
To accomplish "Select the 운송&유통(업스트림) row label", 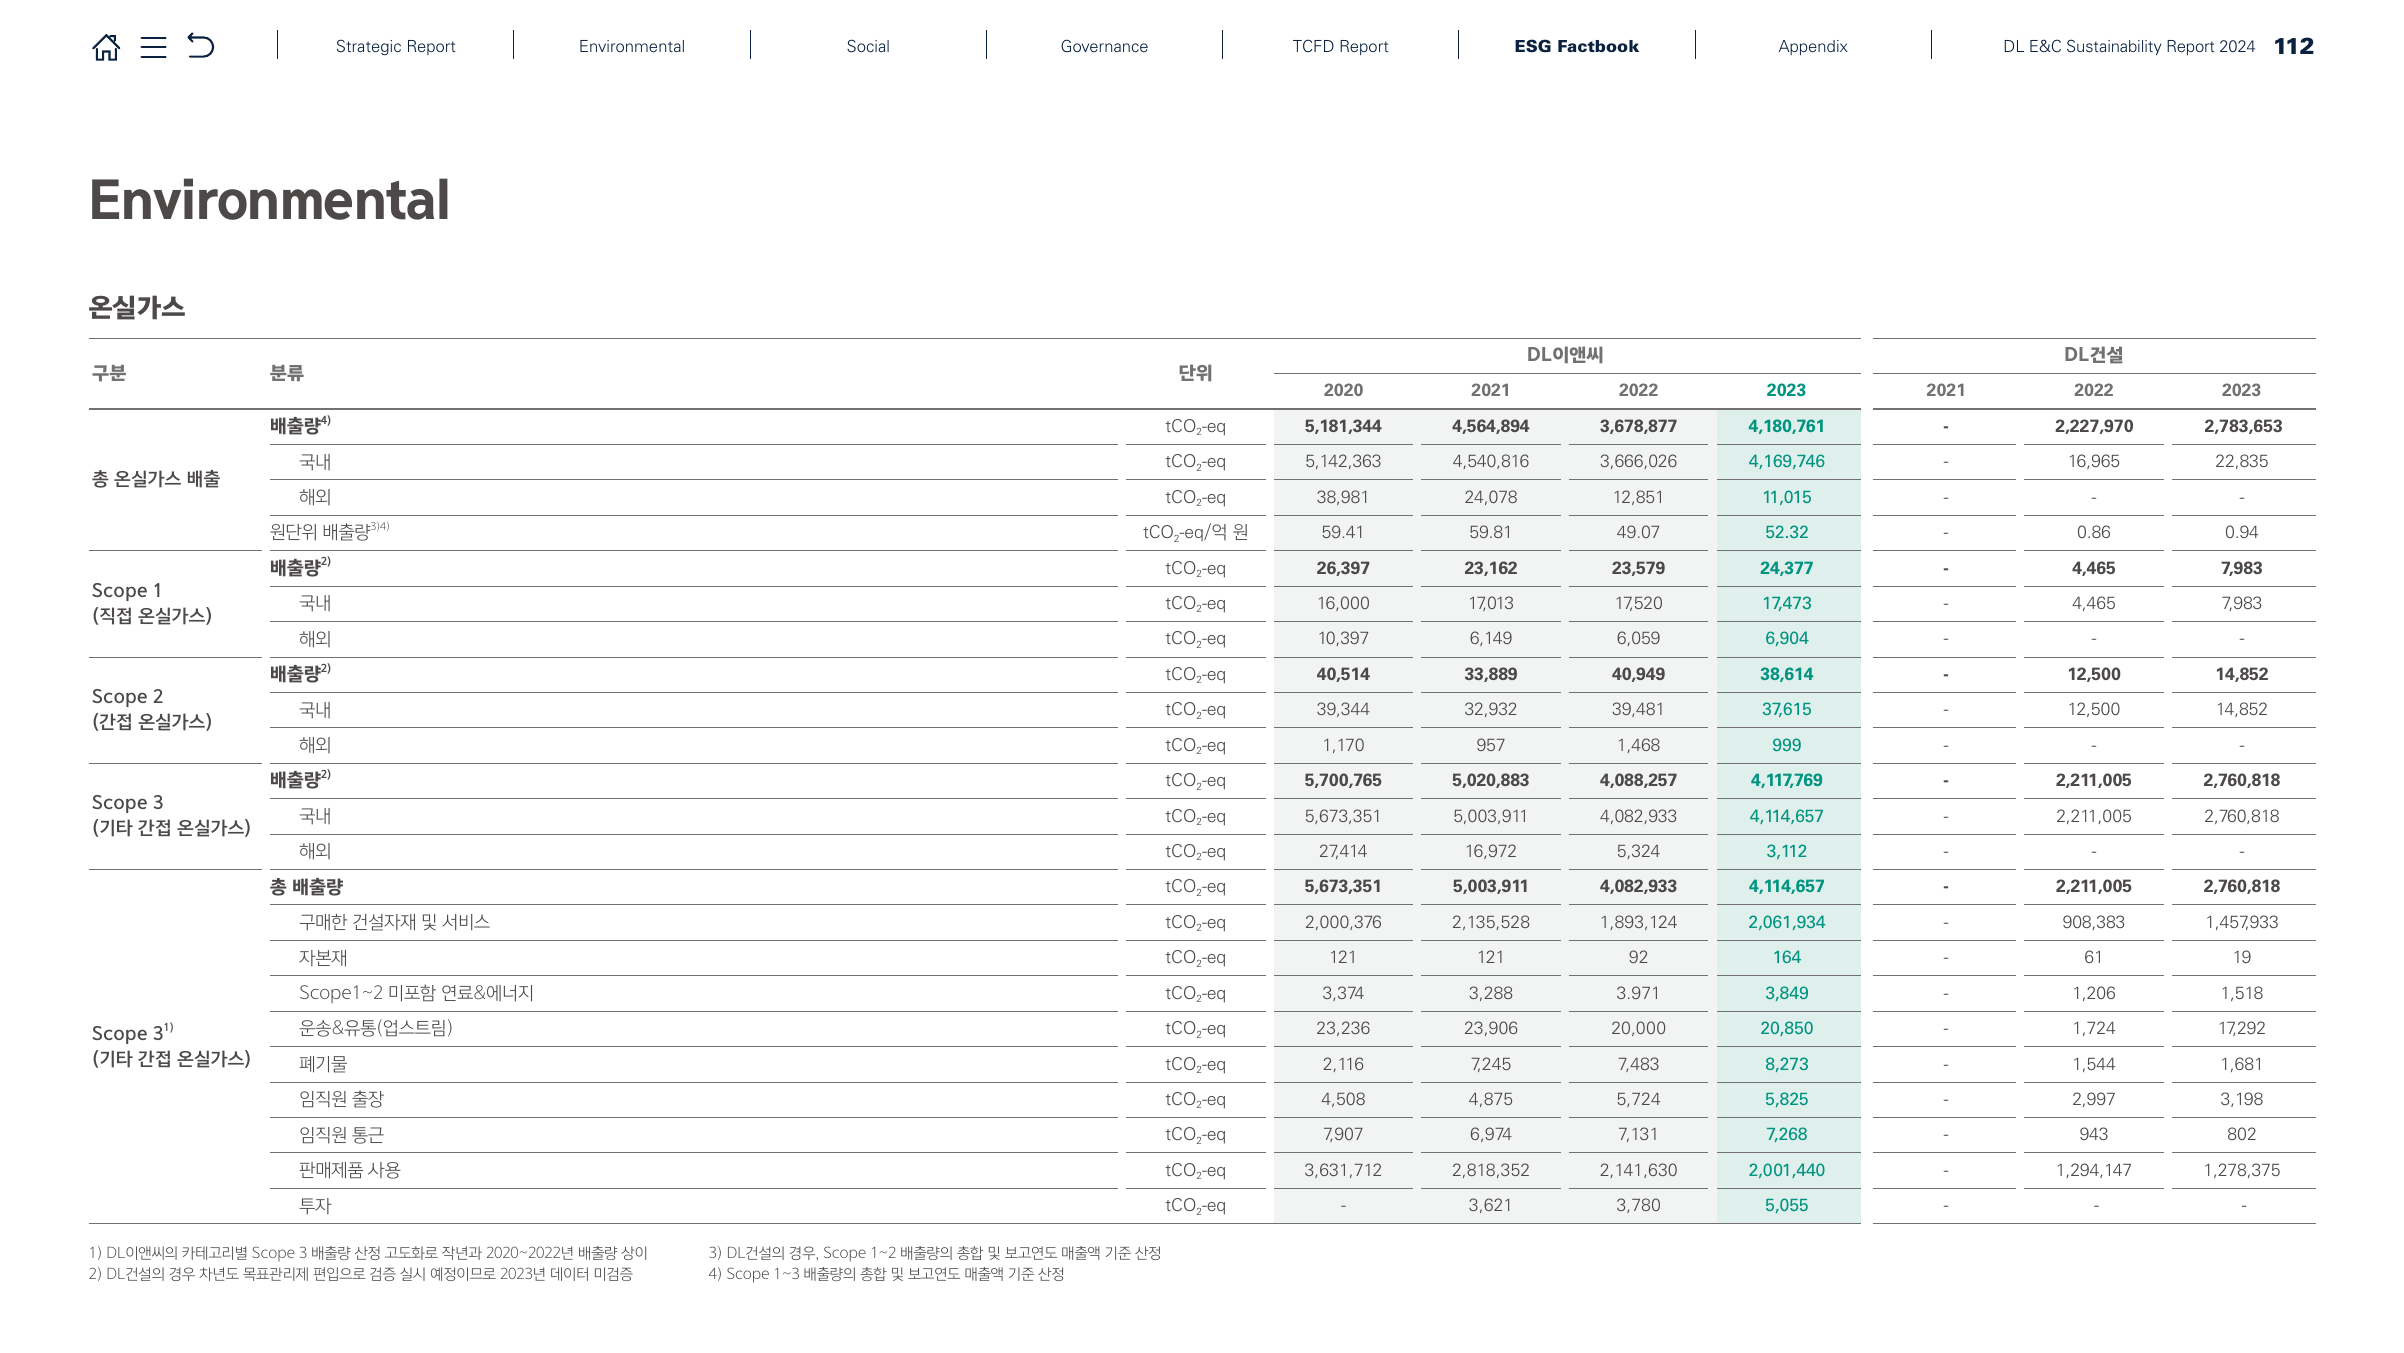I will [x=375, y=1028].
